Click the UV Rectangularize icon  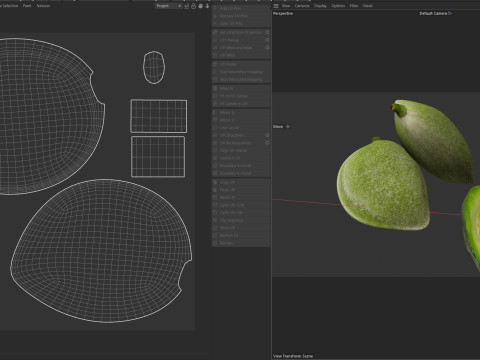click(x=215, y=143)
